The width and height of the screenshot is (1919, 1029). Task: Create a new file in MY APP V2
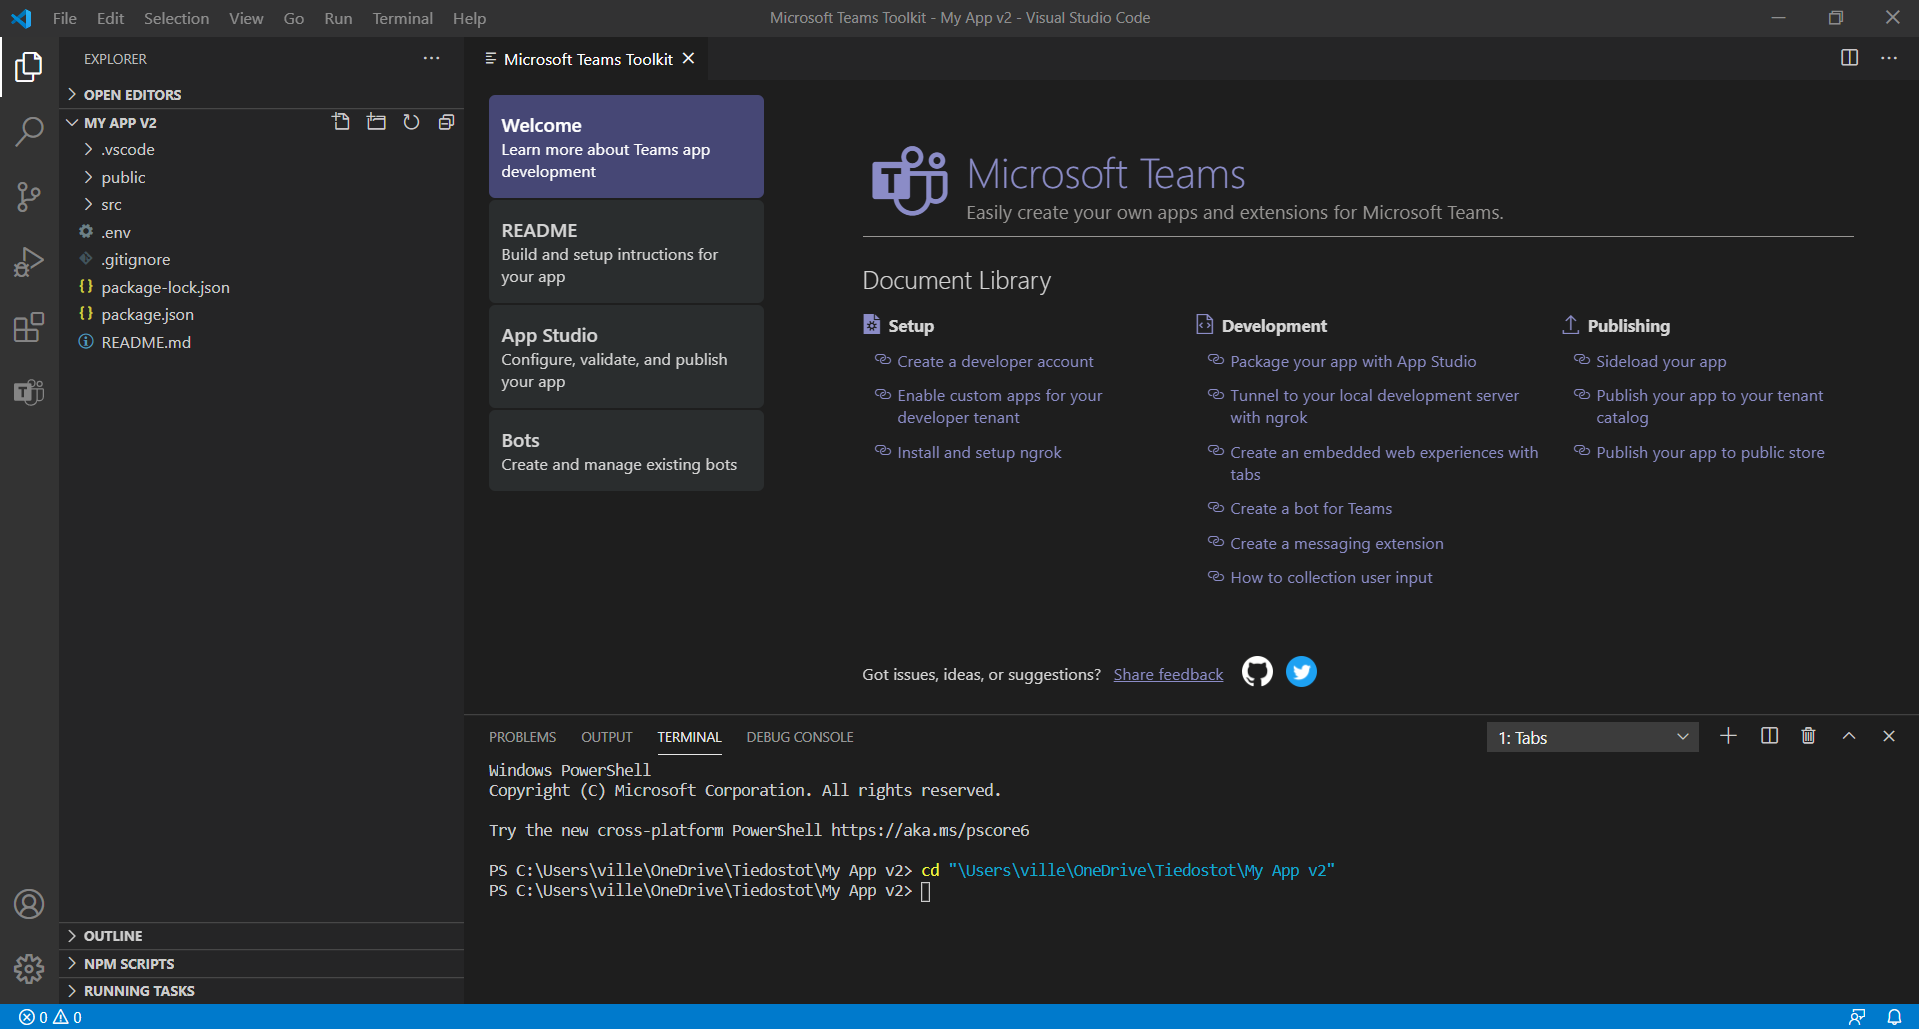(341, 121)
